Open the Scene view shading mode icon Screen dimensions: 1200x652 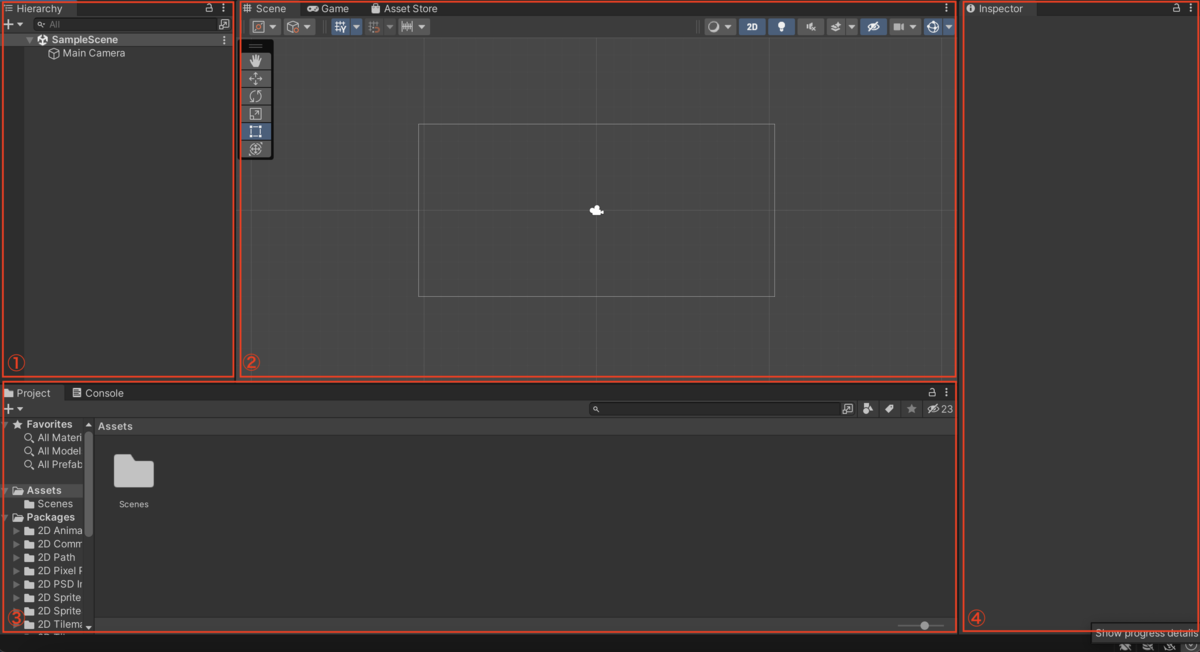point(712,26)
